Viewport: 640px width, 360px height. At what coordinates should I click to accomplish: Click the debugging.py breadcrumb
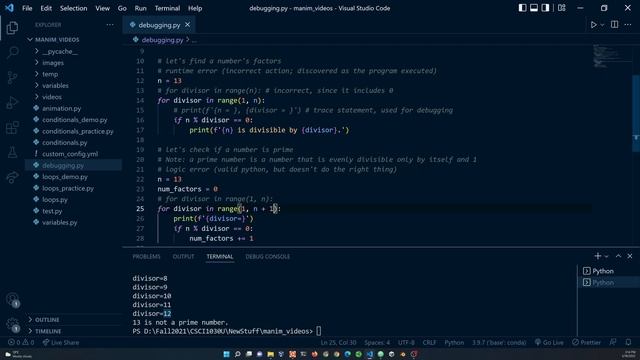point(162,40)
